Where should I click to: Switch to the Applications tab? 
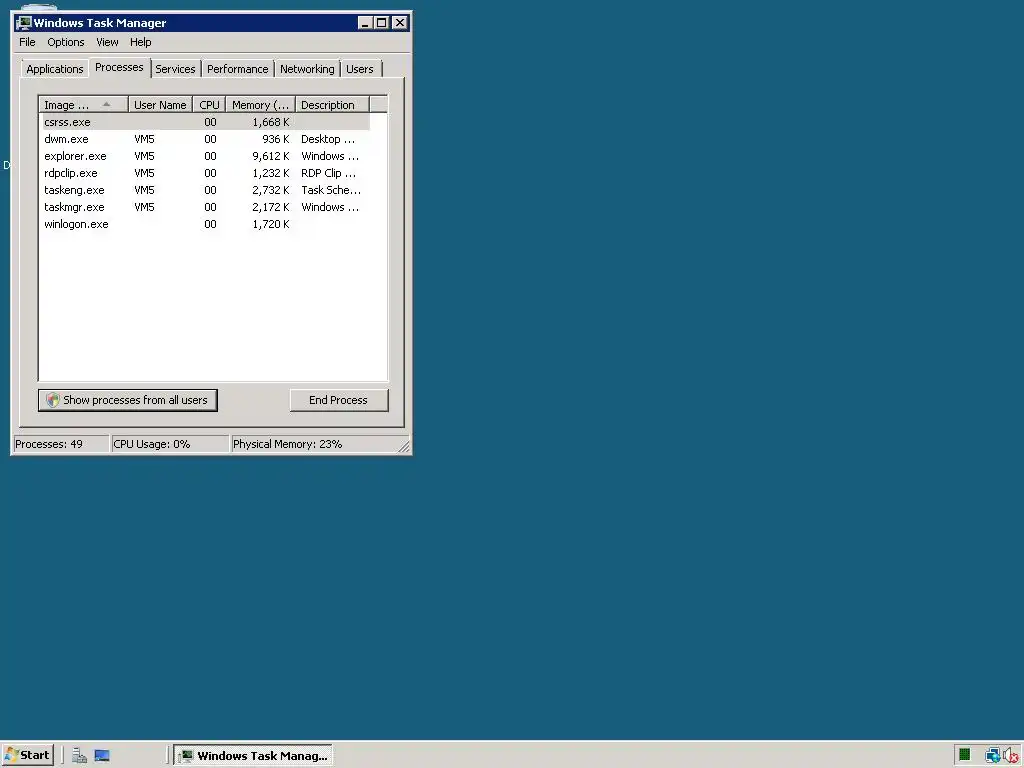click(55, 69)
